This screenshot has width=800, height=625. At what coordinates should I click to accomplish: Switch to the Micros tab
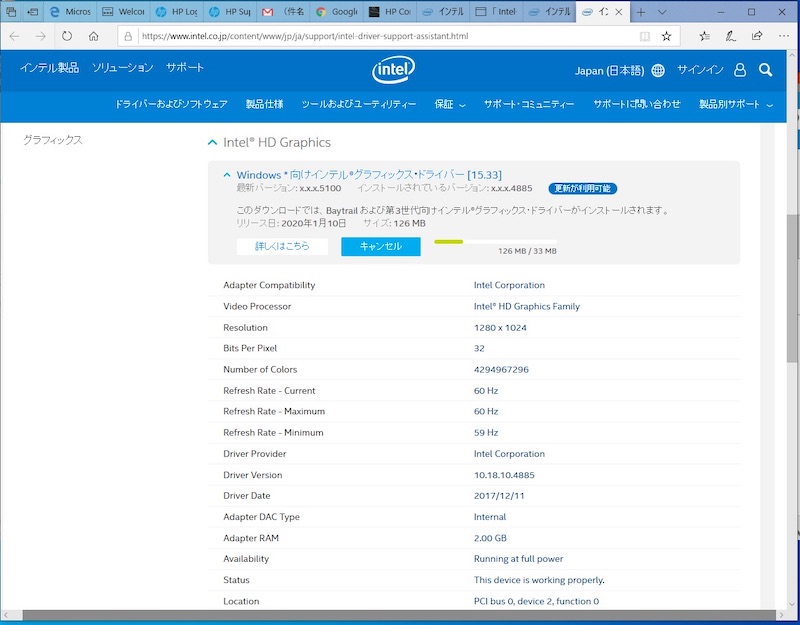pyautogui.click(x=68, y=12)
